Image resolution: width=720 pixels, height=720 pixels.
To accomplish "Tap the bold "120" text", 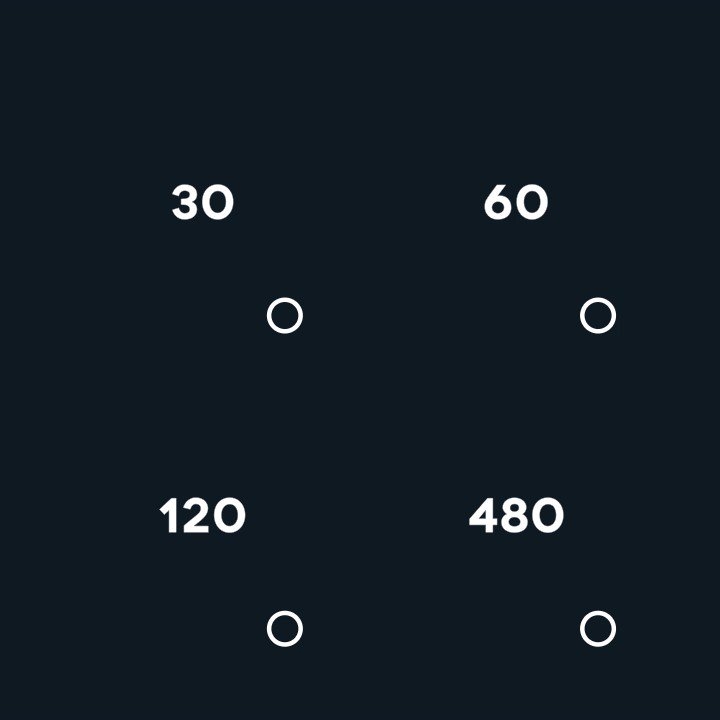I will 203,517.
